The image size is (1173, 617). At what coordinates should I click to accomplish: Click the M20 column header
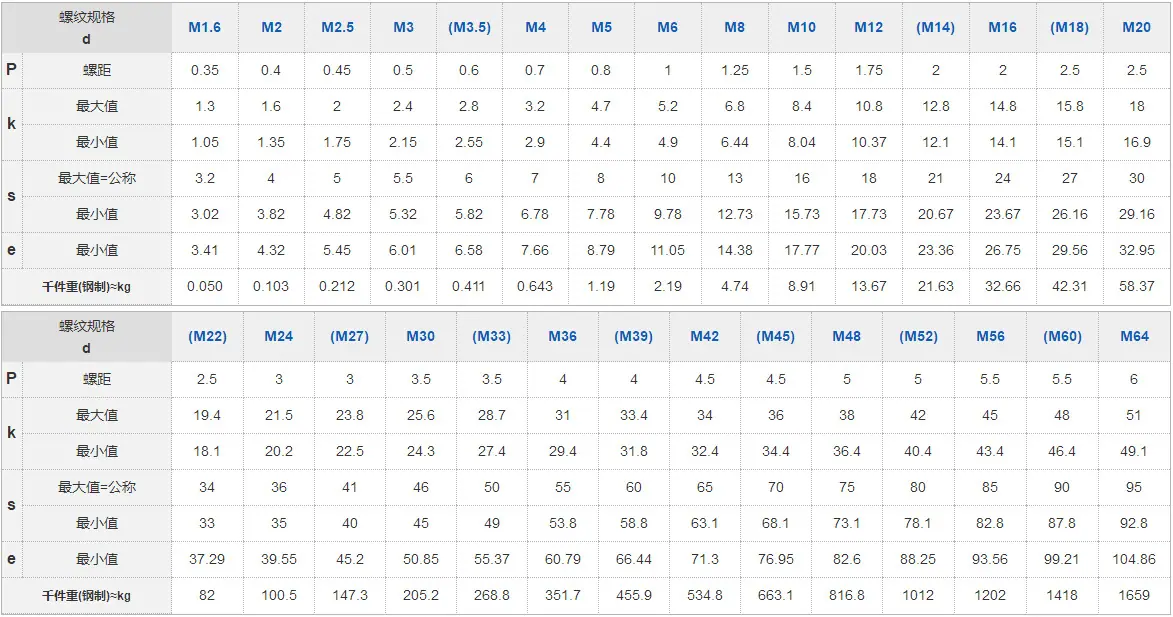[x=1136, y=27]
